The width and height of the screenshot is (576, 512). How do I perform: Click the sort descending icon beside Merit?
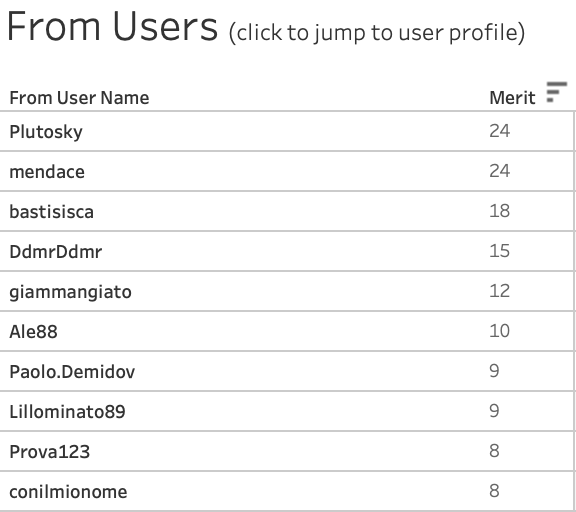557,93
